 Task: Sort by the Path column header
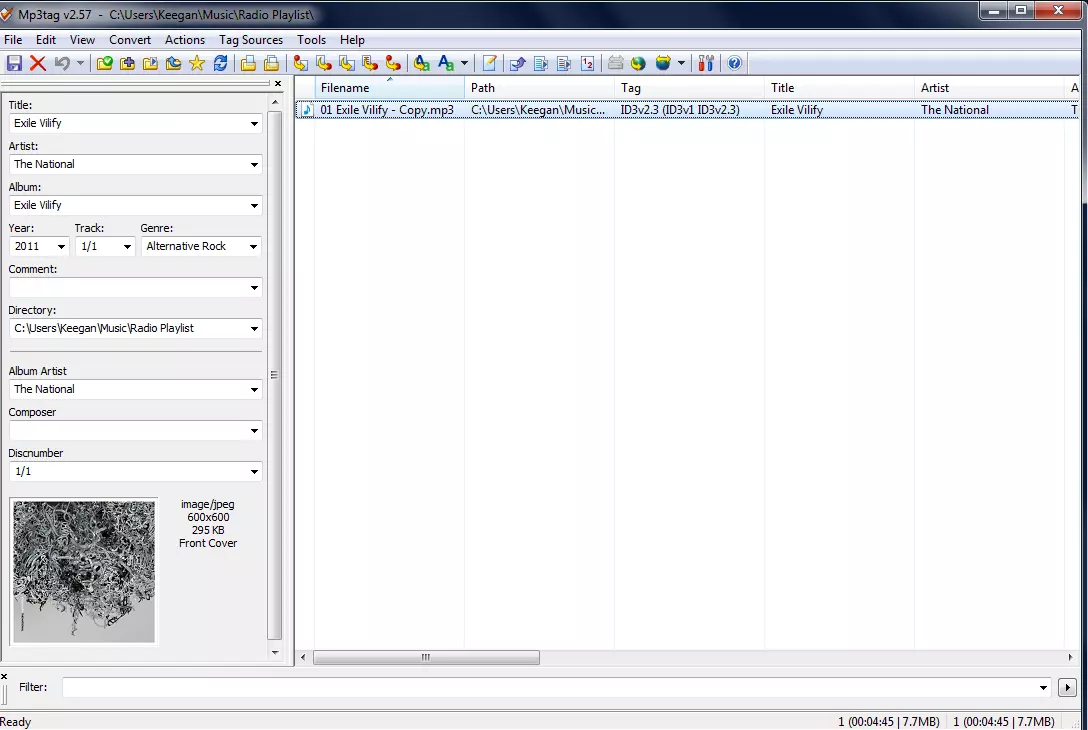tap(539, 87)
